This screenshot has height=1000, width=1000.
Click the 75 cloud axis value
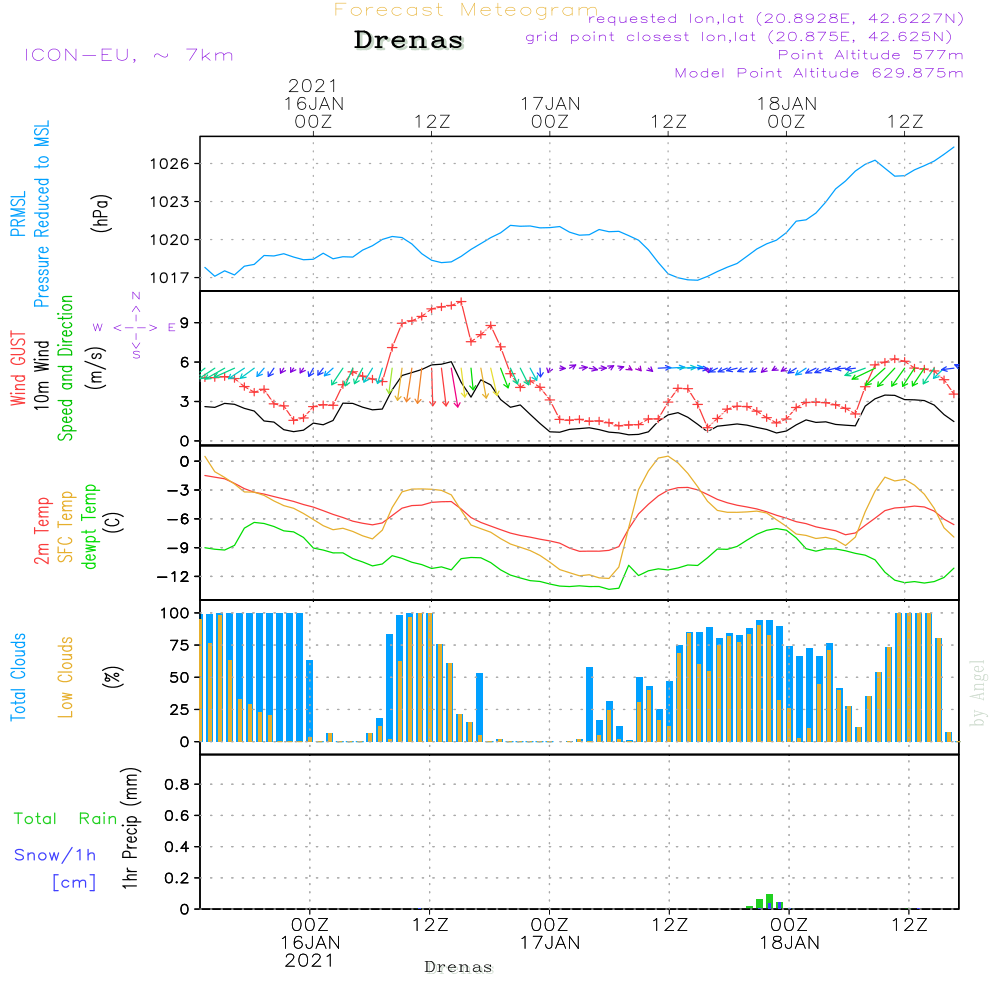(179, 645)
